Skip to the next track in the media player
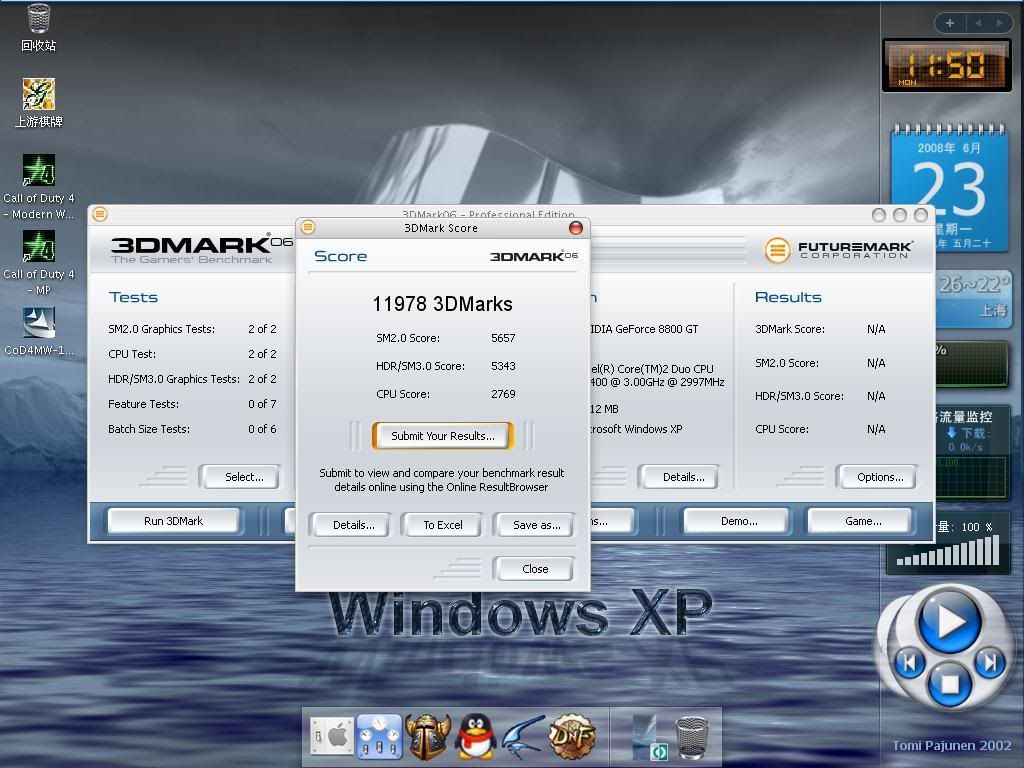This screenshot has width=1024, height=768. 989,664
